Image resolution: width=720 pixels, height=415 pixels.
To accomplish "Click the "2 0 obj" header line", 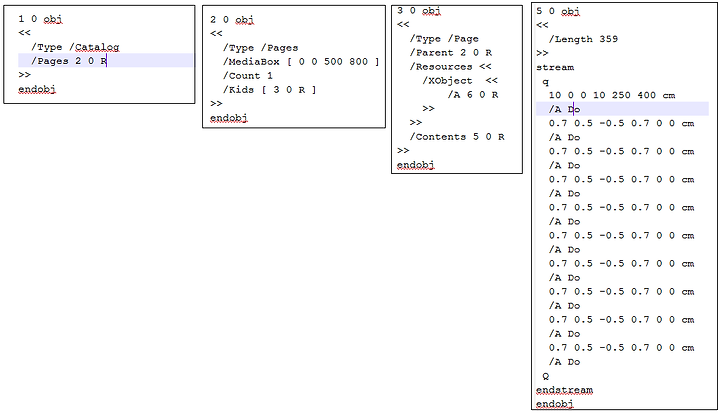I will pos(232,20).
